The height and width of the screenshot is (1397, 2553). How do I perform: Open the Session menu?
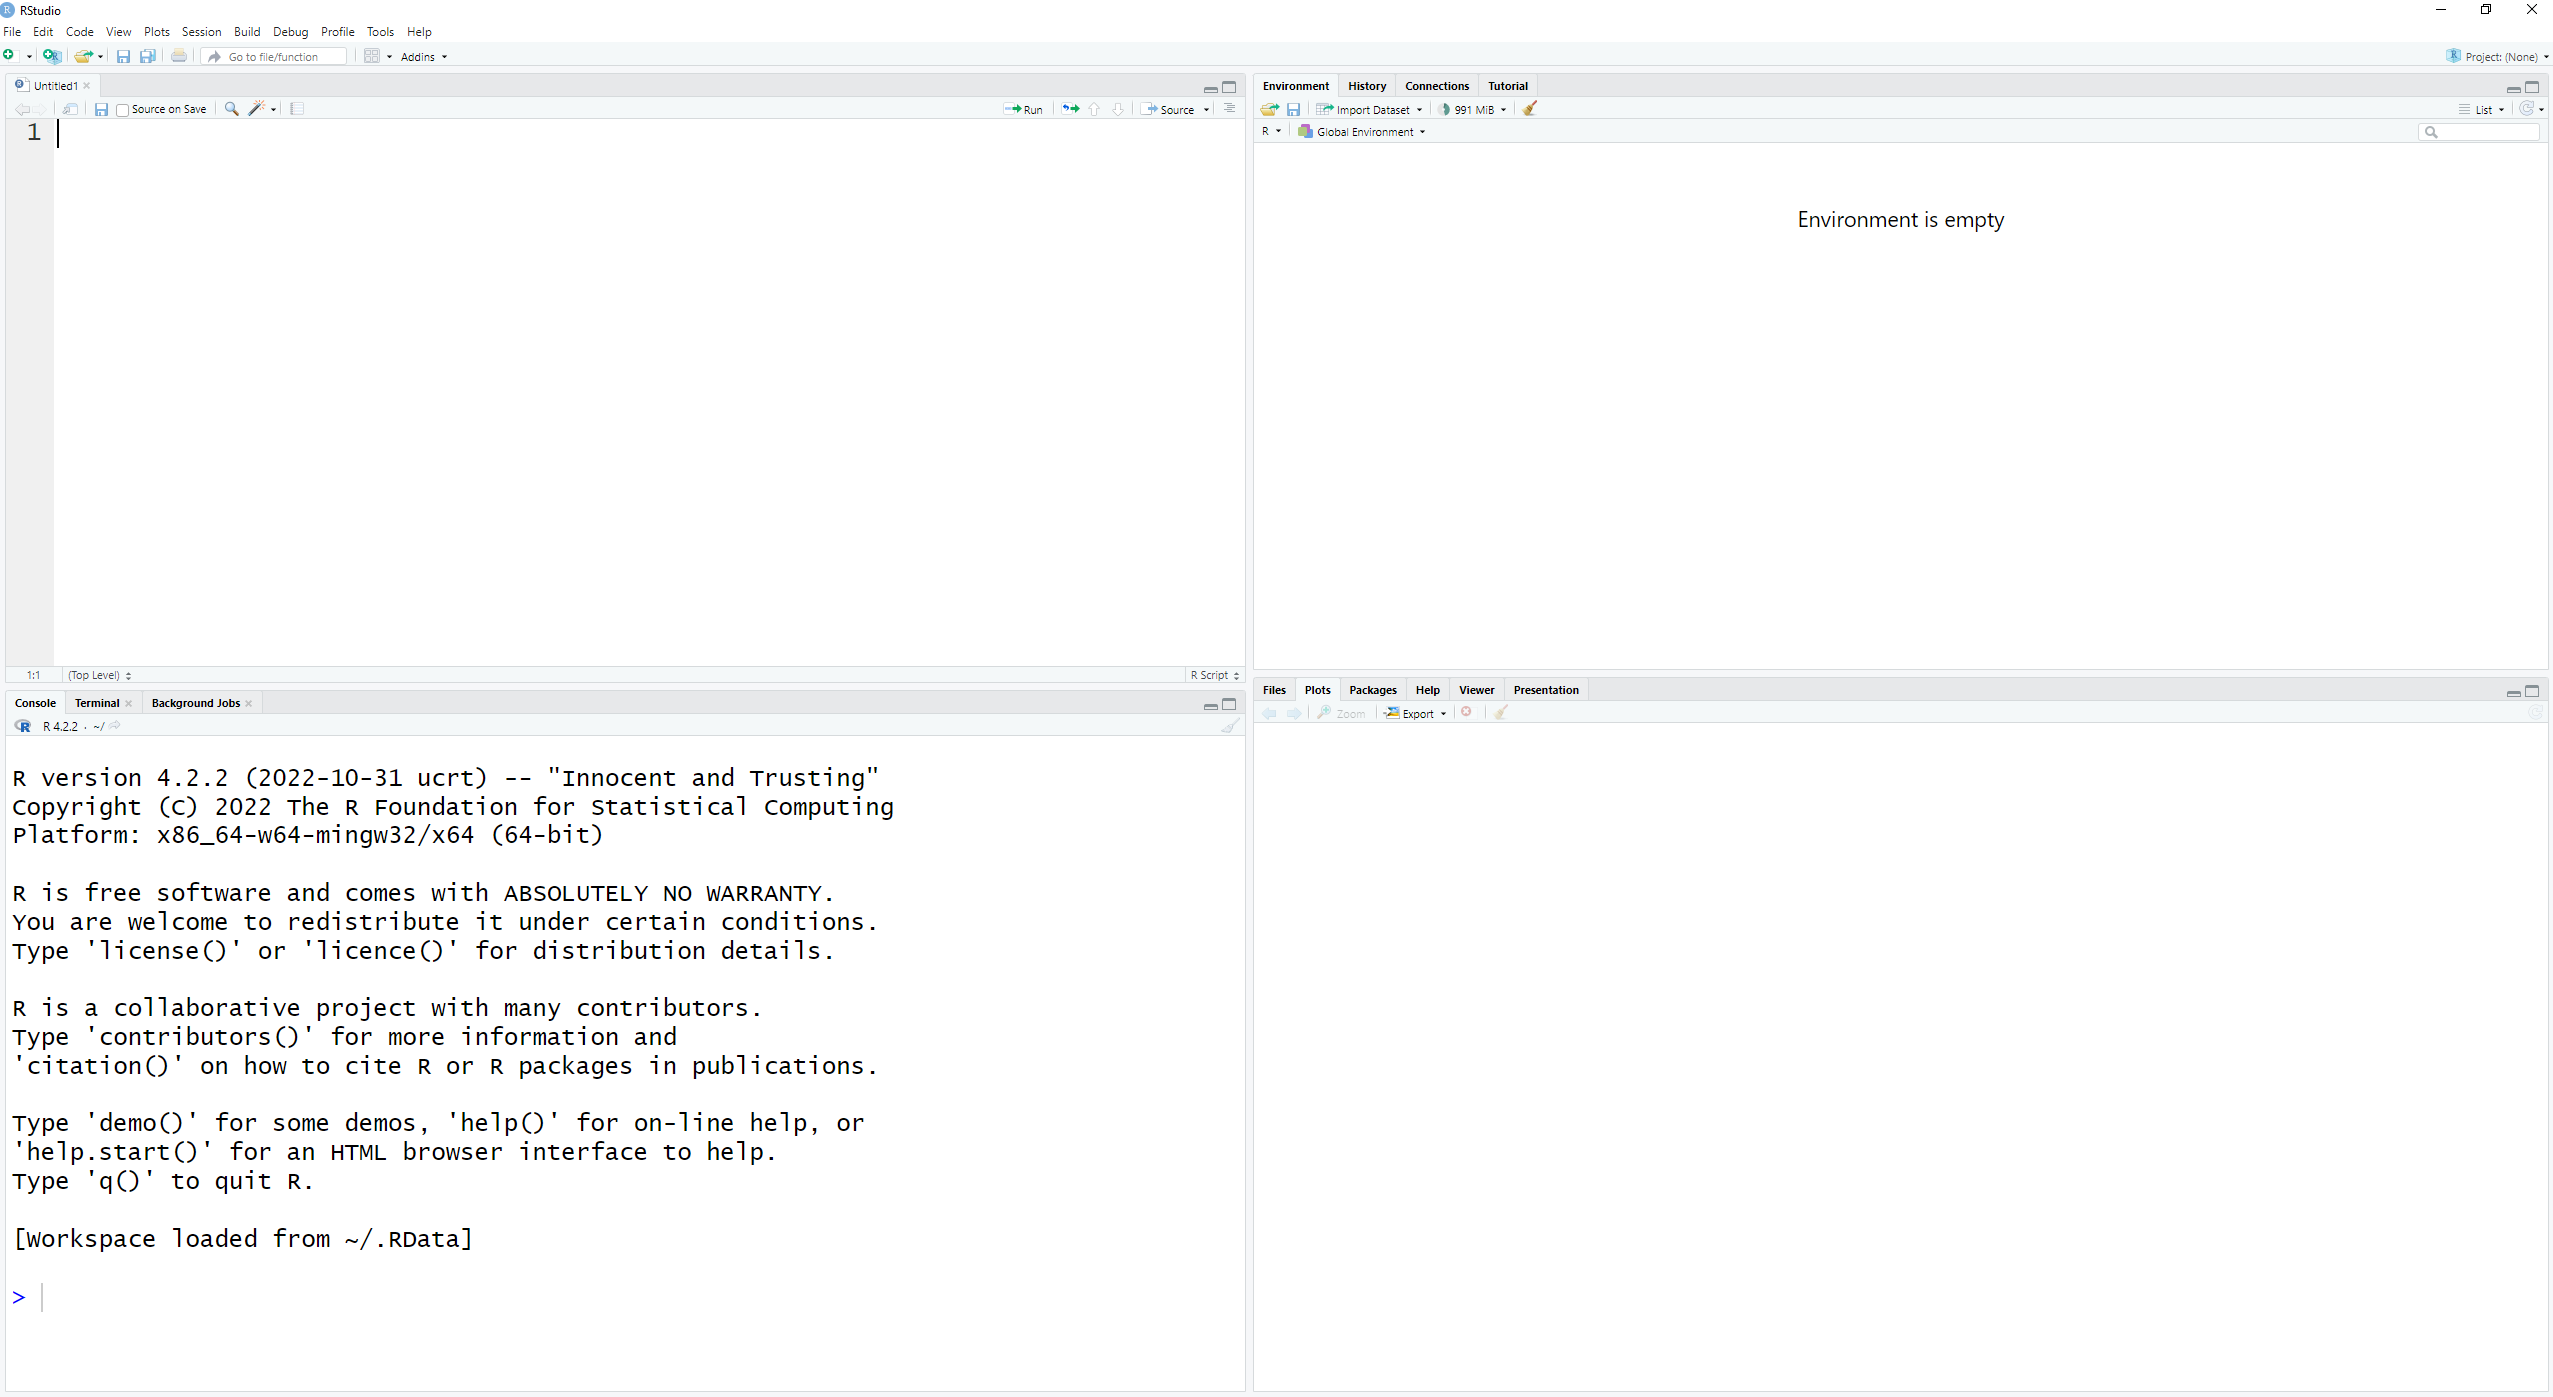coord(201,32)
